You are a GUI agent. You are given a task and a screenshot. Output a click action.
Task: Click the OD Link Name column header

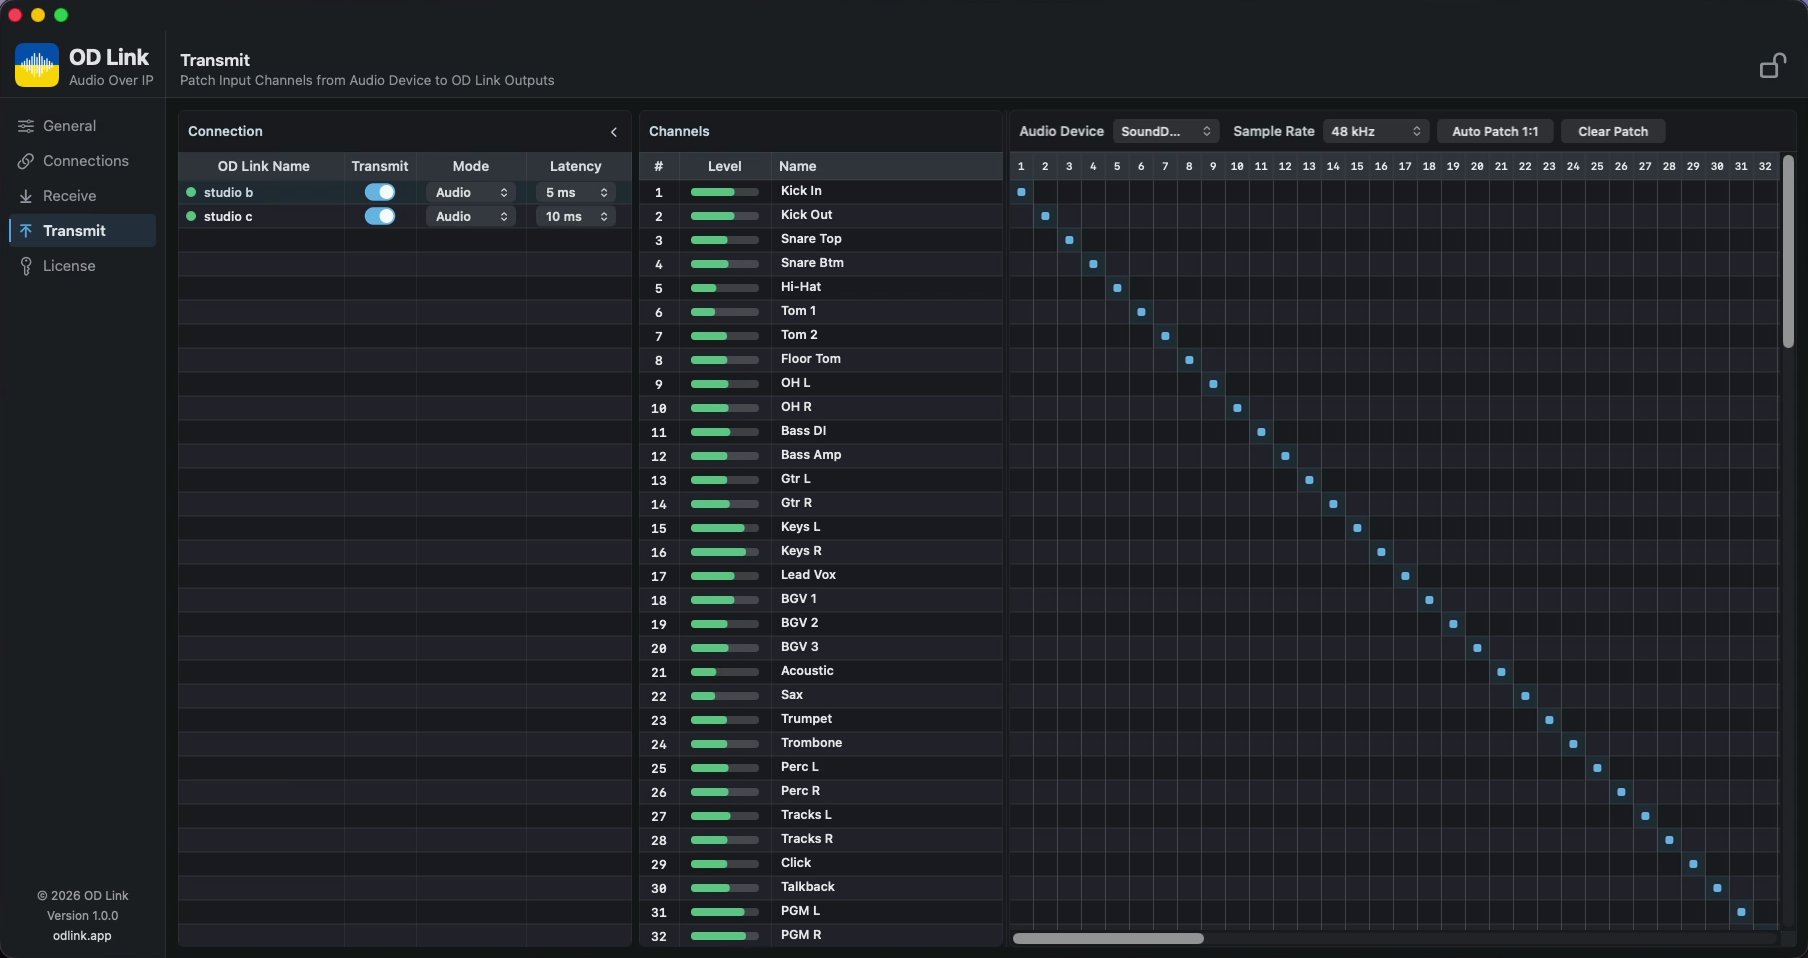263,166
